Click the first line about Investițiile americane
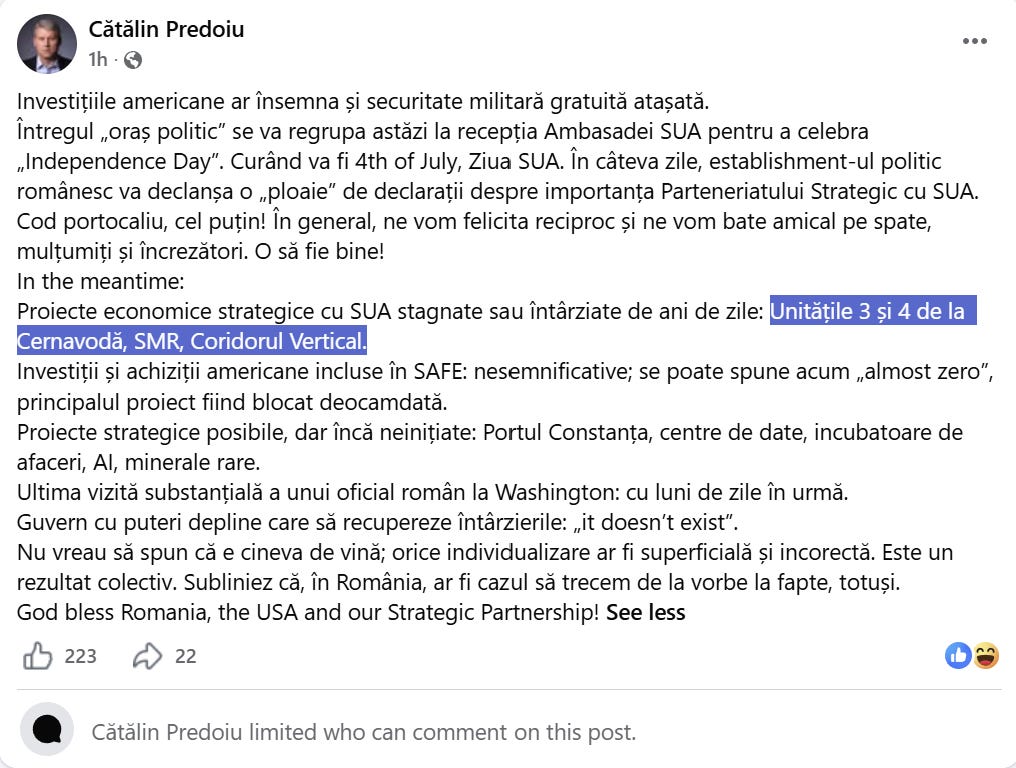 [x=363, y=102]
